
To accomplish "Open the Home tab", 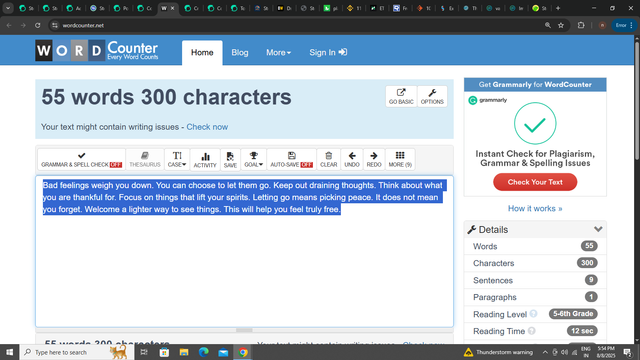I will (202, 53).
